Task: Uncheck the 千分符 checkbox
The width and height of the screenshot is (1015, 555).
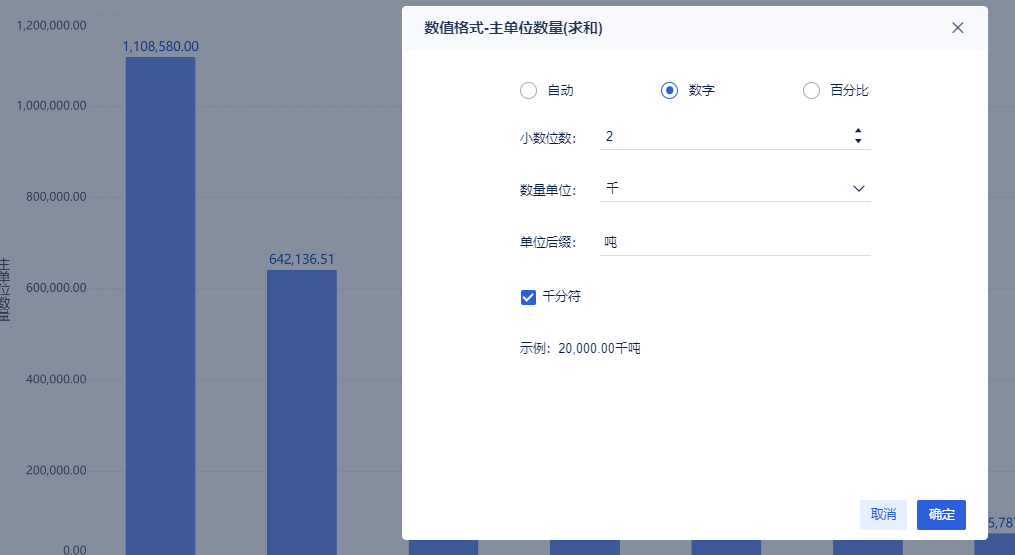Action: click(x=528, y=297)
